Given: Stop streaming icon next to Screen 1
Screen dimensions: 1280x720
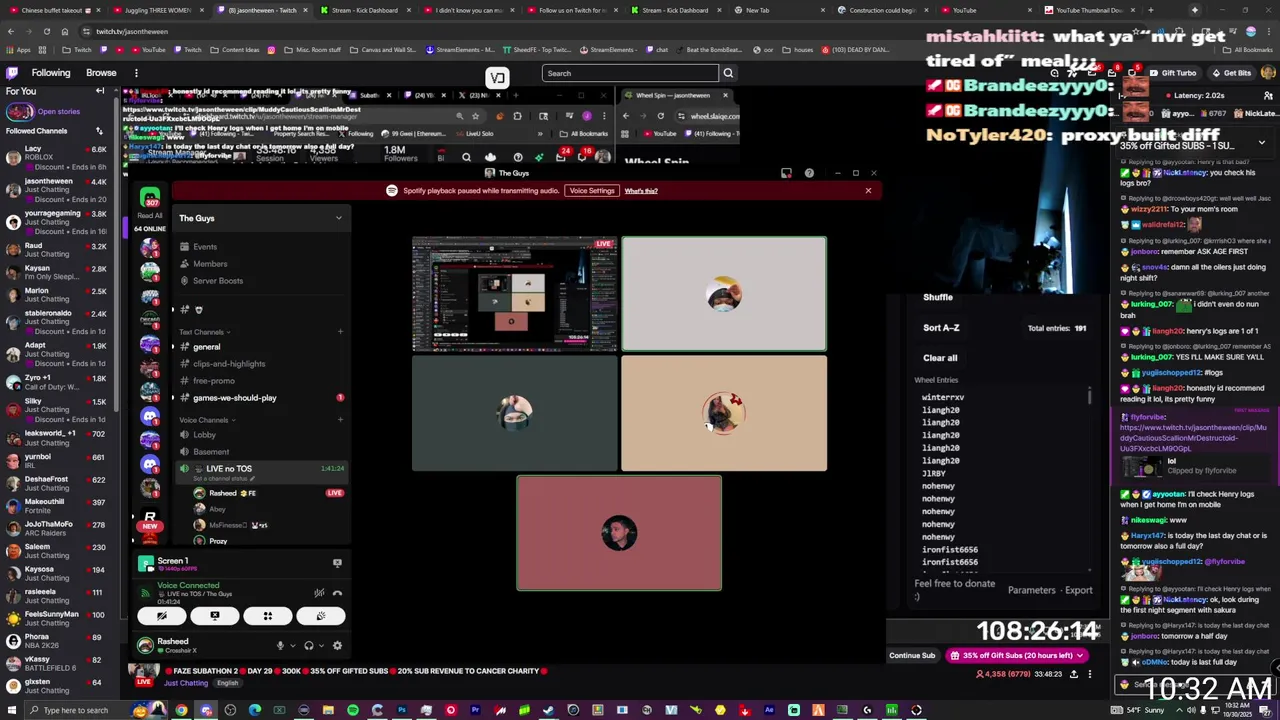Looking at the screenshot, I should (x=337, y=563).
